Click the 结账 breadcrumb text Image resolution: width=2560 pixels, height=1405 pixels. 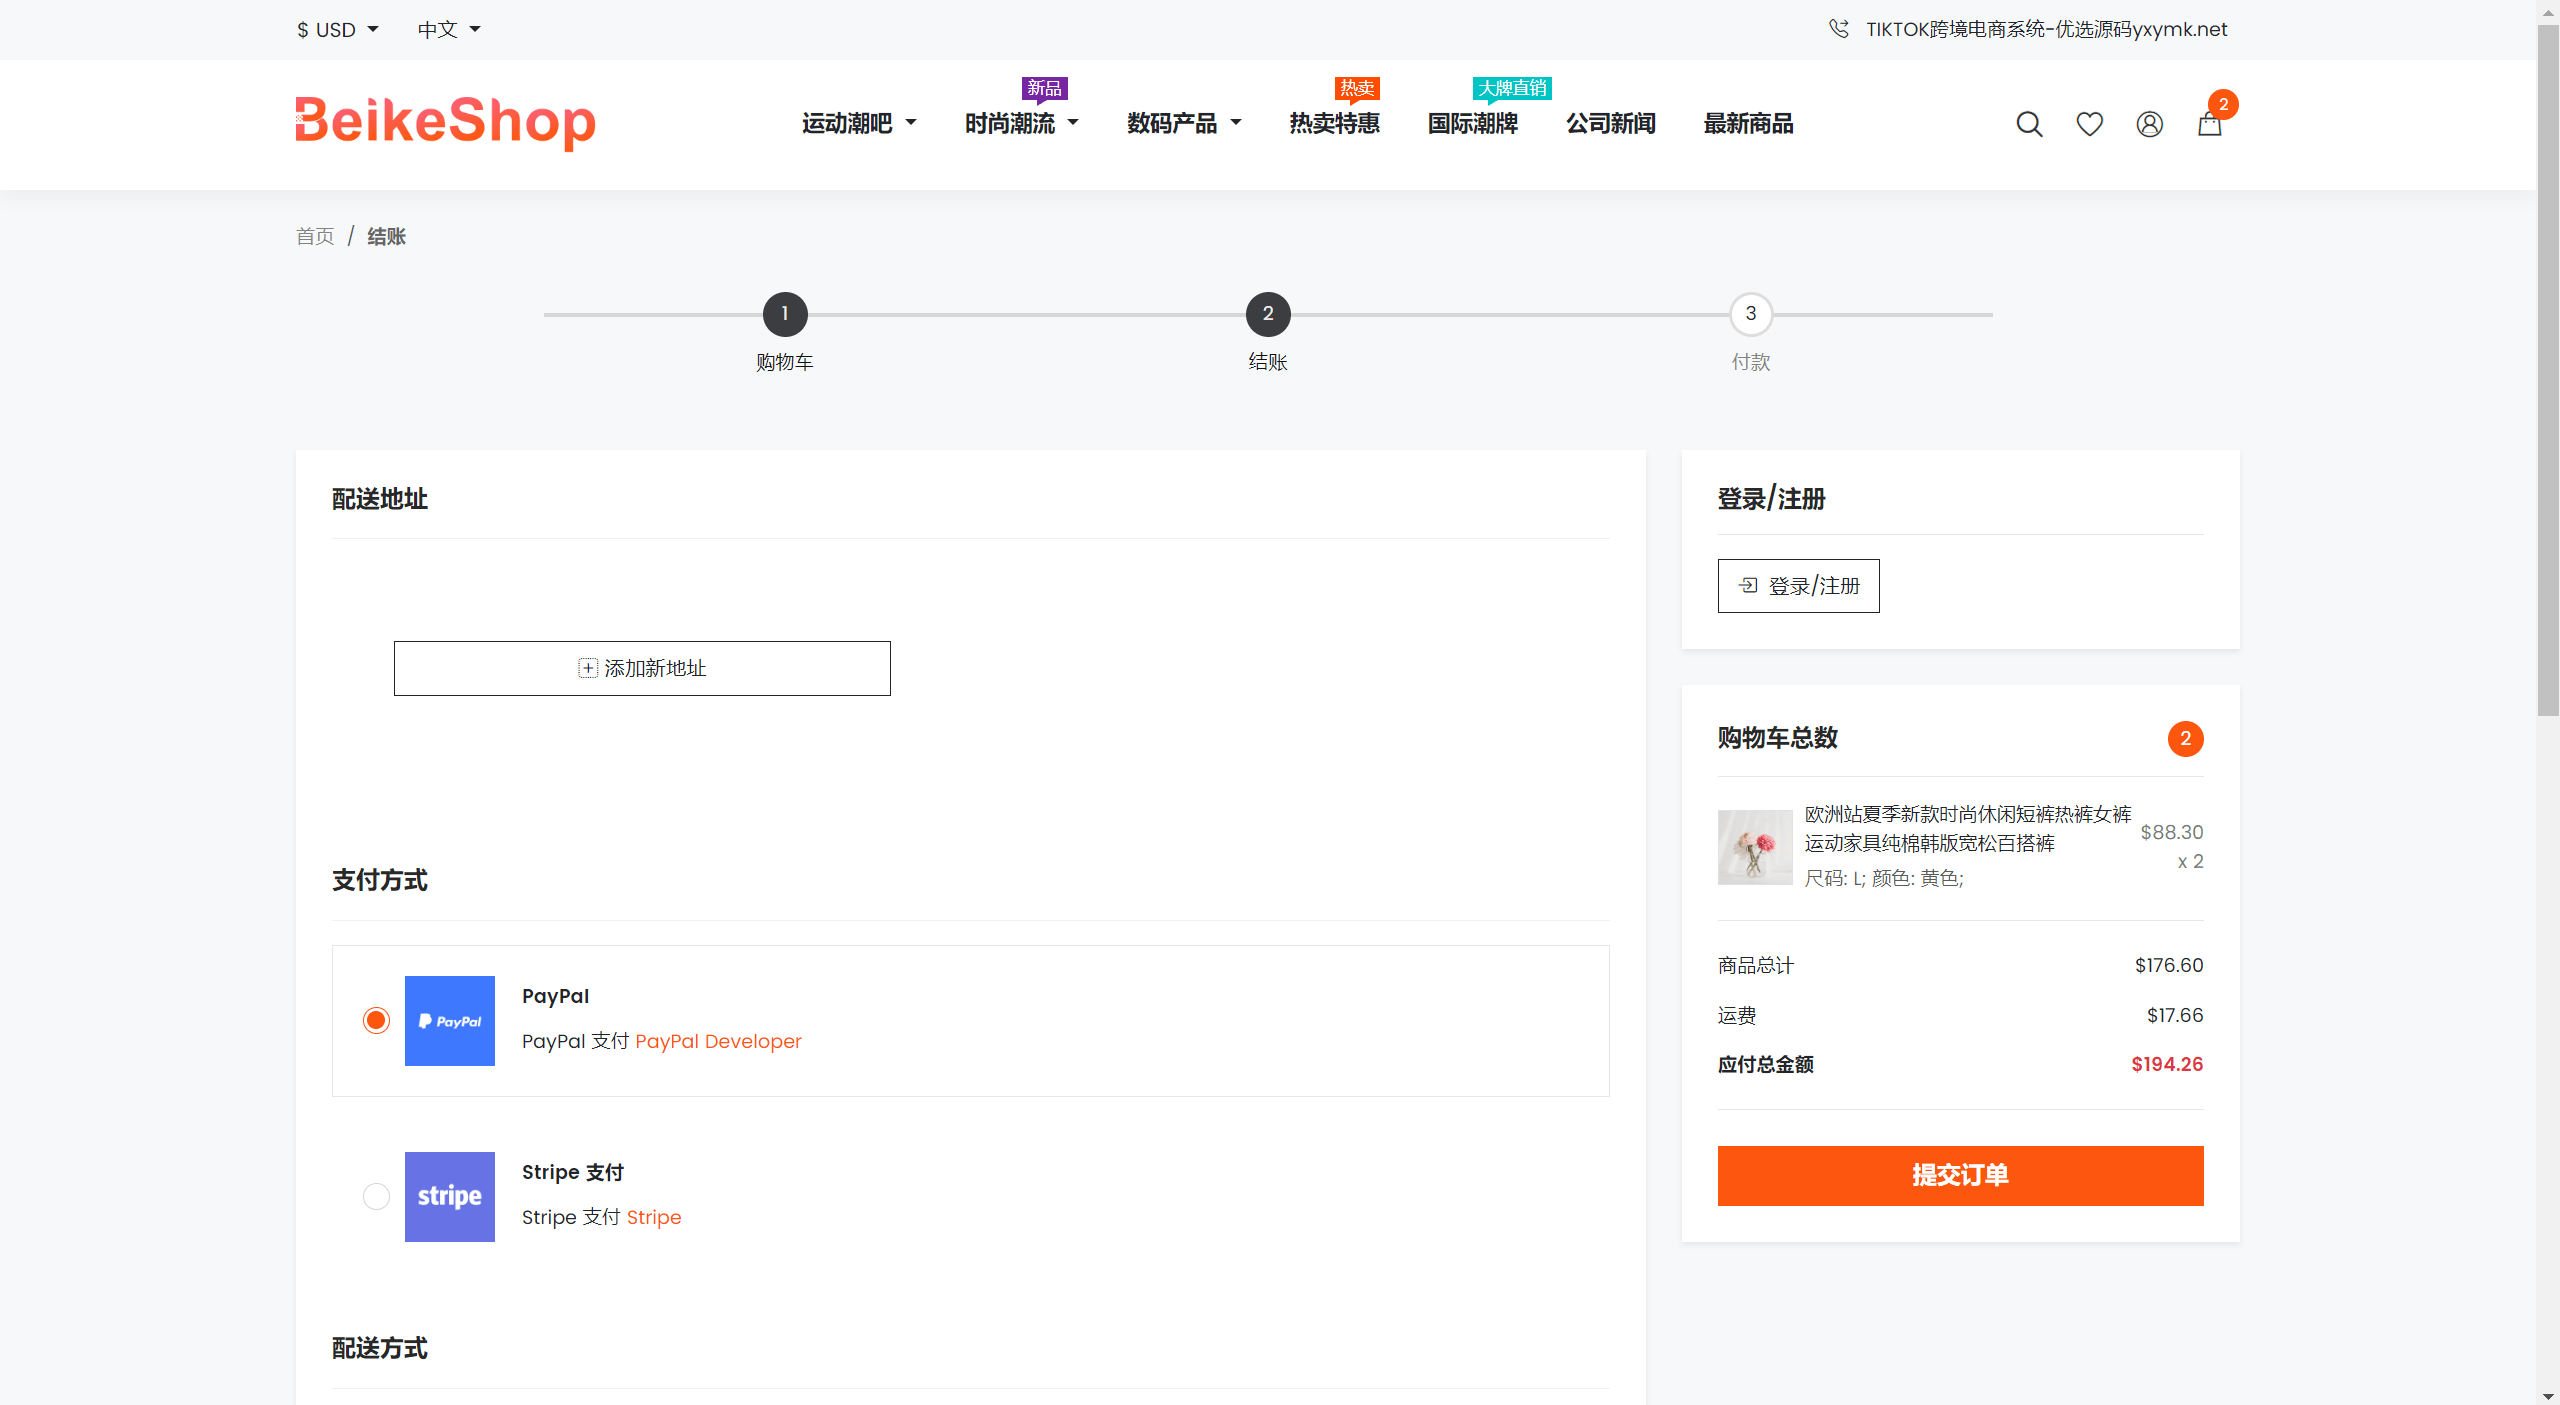click(386, 236)
